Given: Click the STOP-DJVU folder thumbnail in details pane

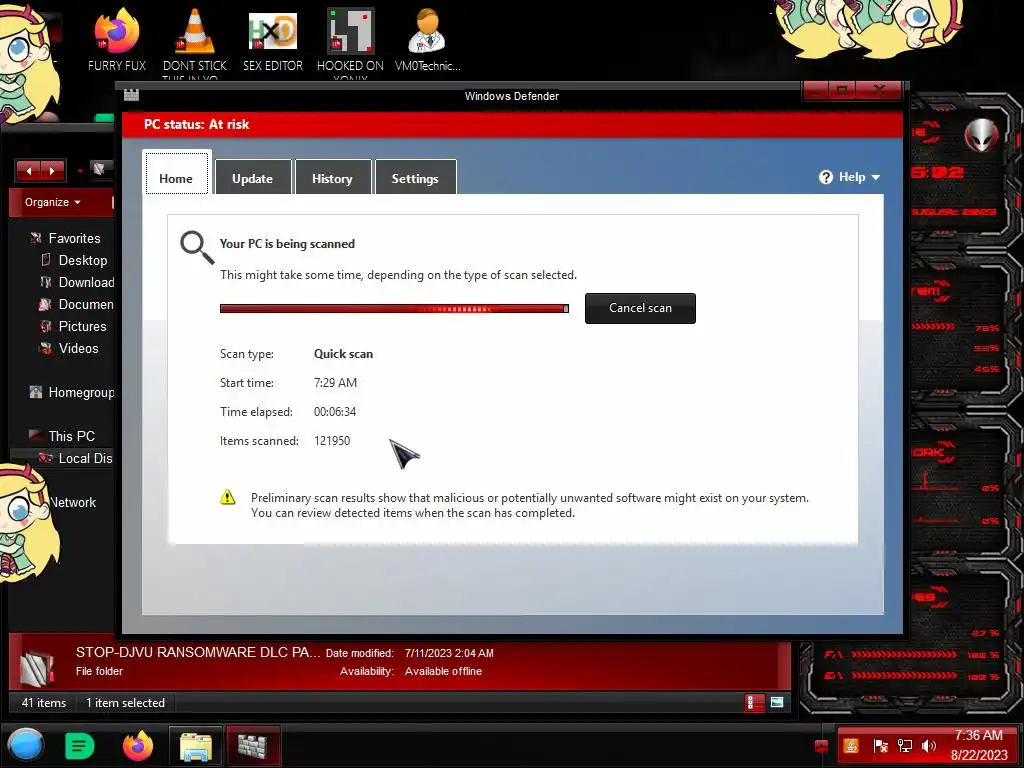Looking at the screenshot, I should point(37,667).
